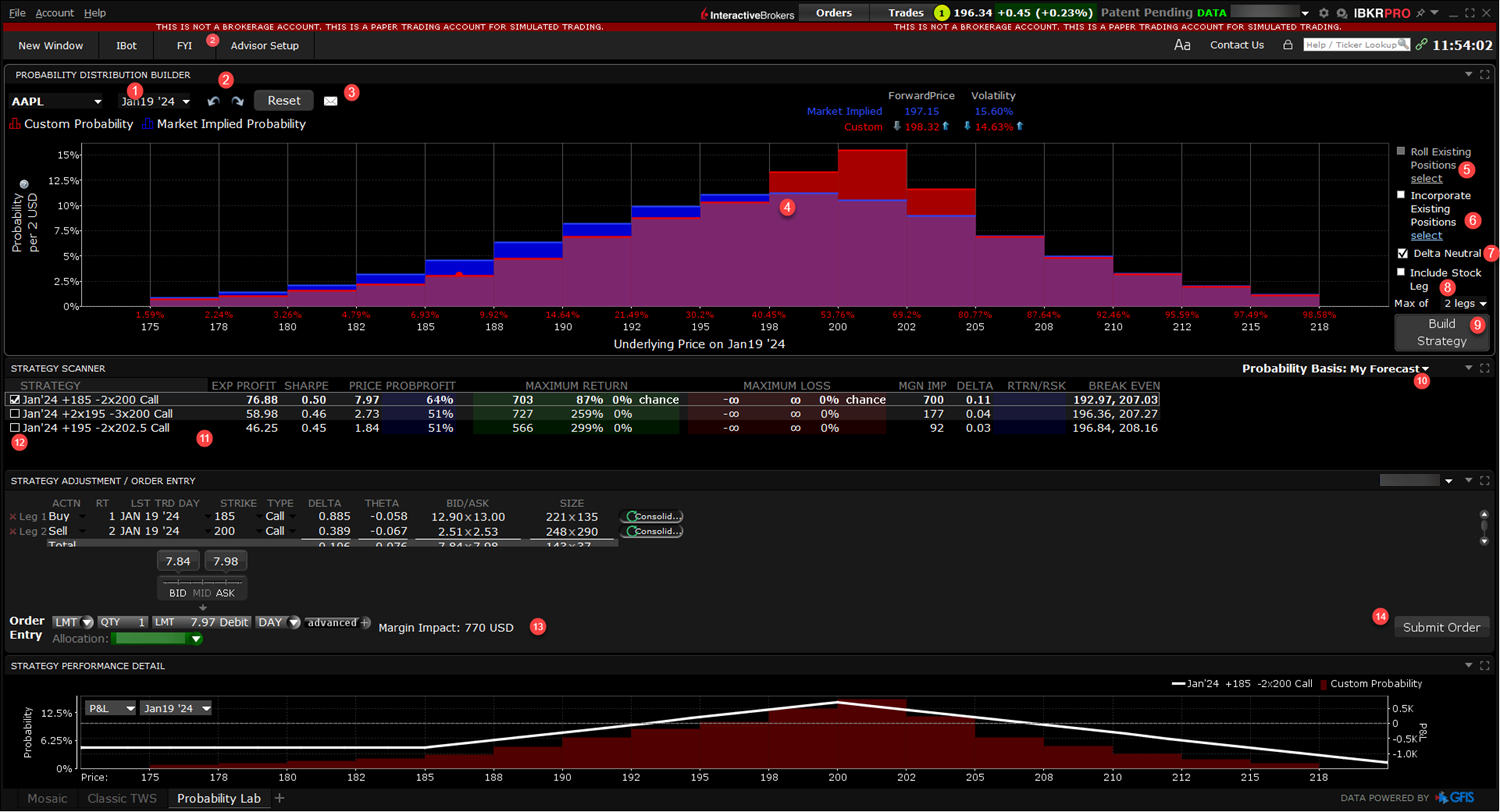
Task: Click select link under Incorporate Existing Positions
Action: pyautogui.click(x=1426, y=235)
